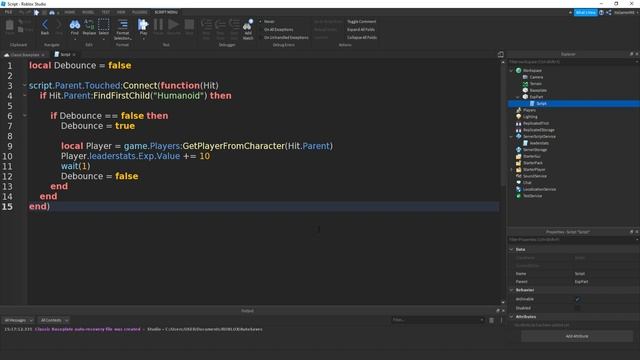Viewport: 640px width, 360px height.
Task: Collapse the ExpPart tree node
Action: click(x=518, y=97)
